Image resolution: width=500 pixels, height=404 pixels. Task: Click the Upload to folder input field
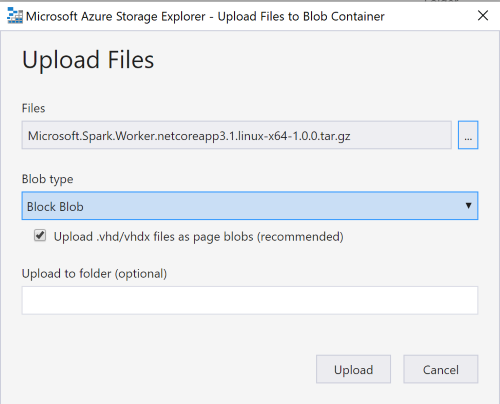[x=250, y=300]
